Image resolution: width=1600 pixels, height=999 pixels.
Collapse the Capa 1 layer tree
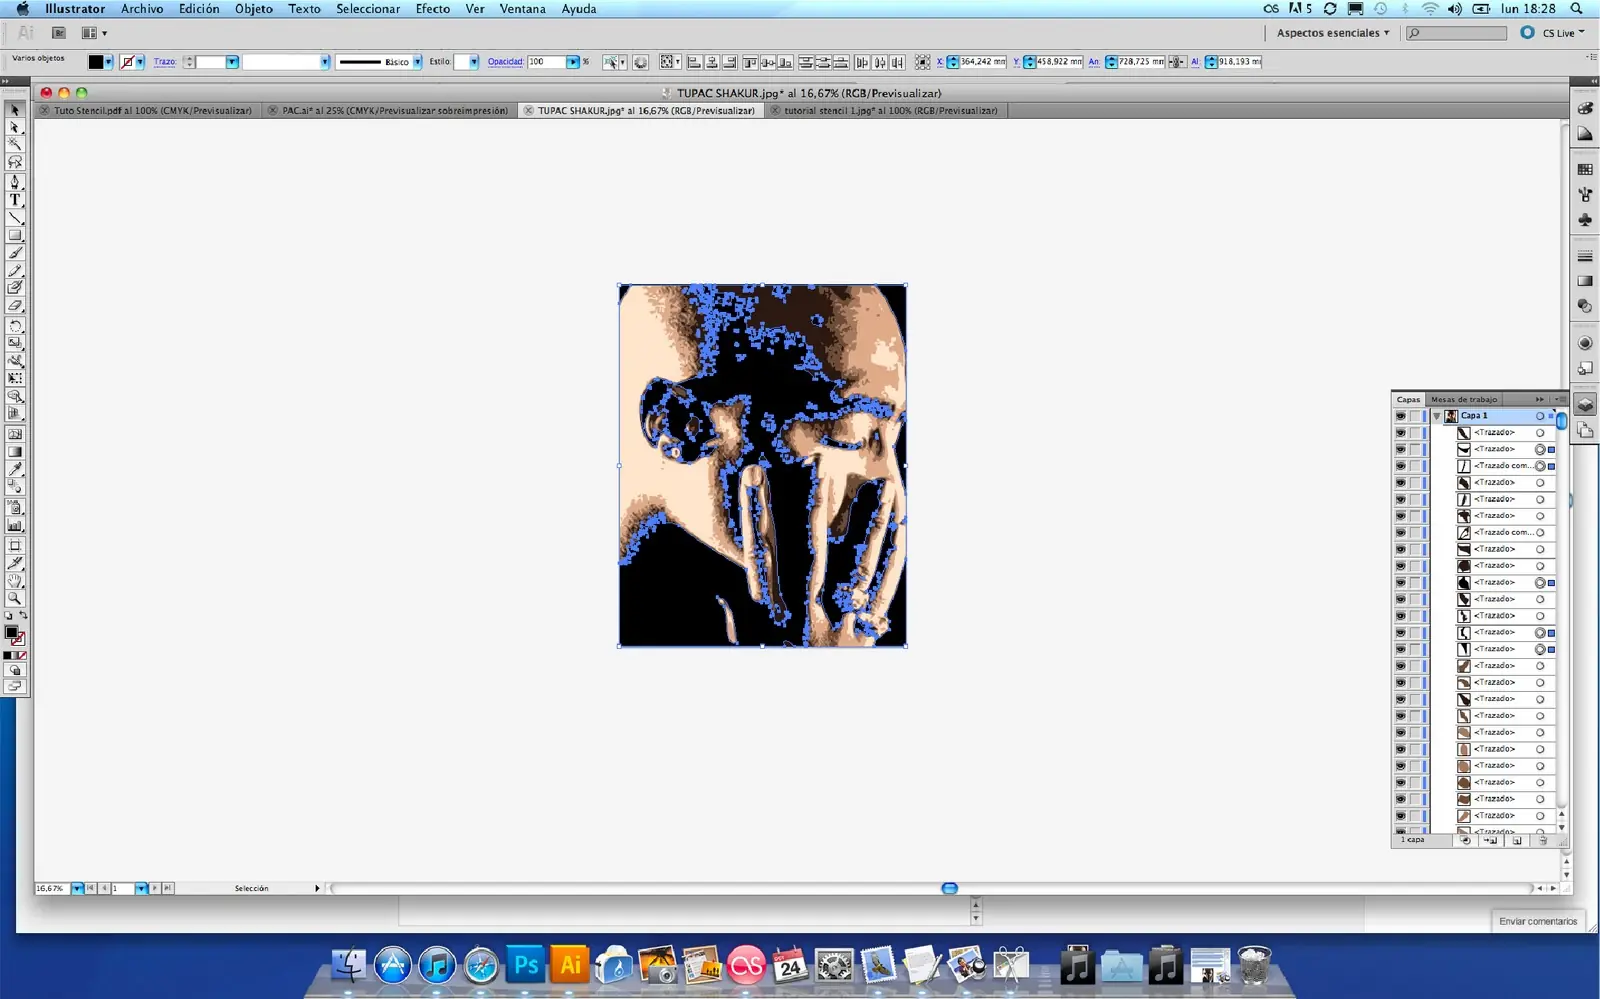pyautogui.click(x=1437, y=416)
